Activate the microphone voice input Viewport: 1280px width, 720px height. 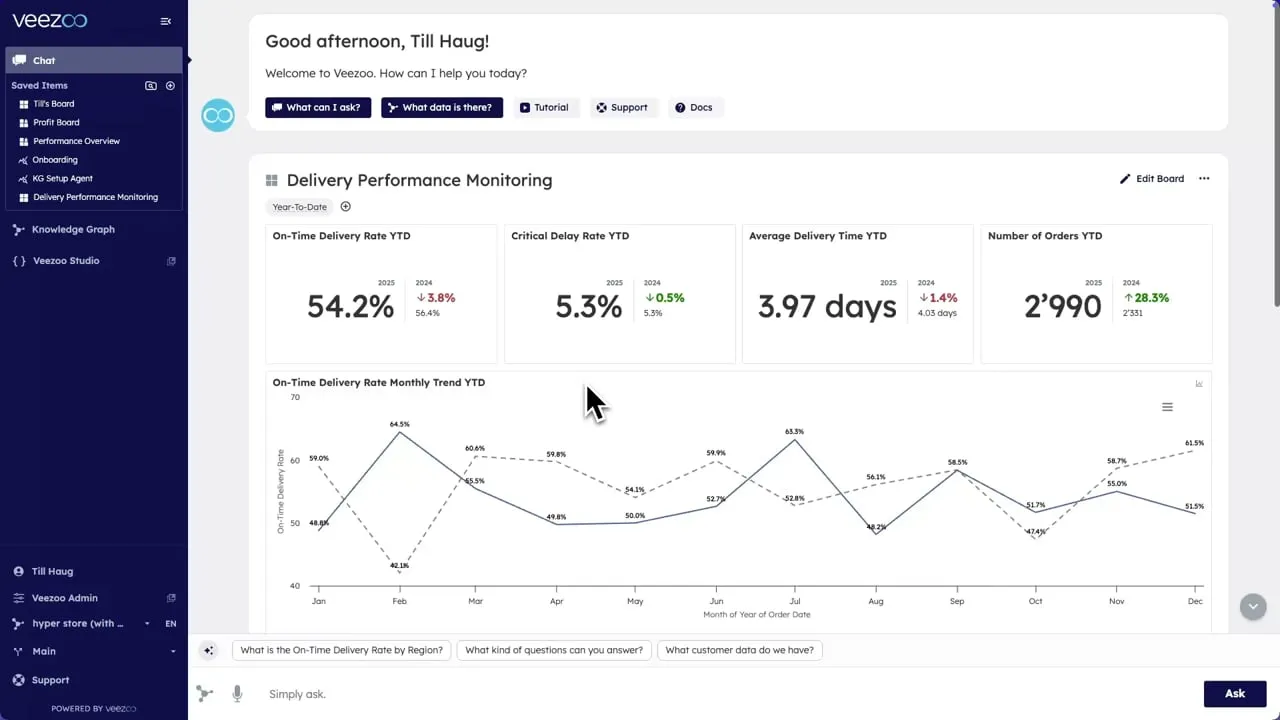237,694
